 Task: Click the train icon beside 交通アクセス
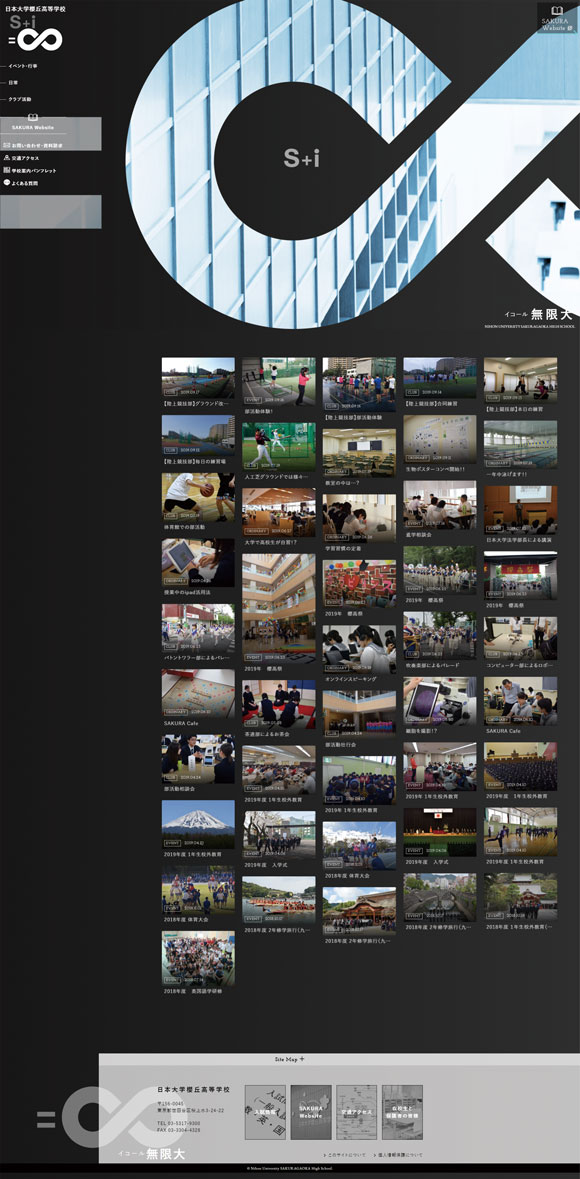[x=7, y=158]
